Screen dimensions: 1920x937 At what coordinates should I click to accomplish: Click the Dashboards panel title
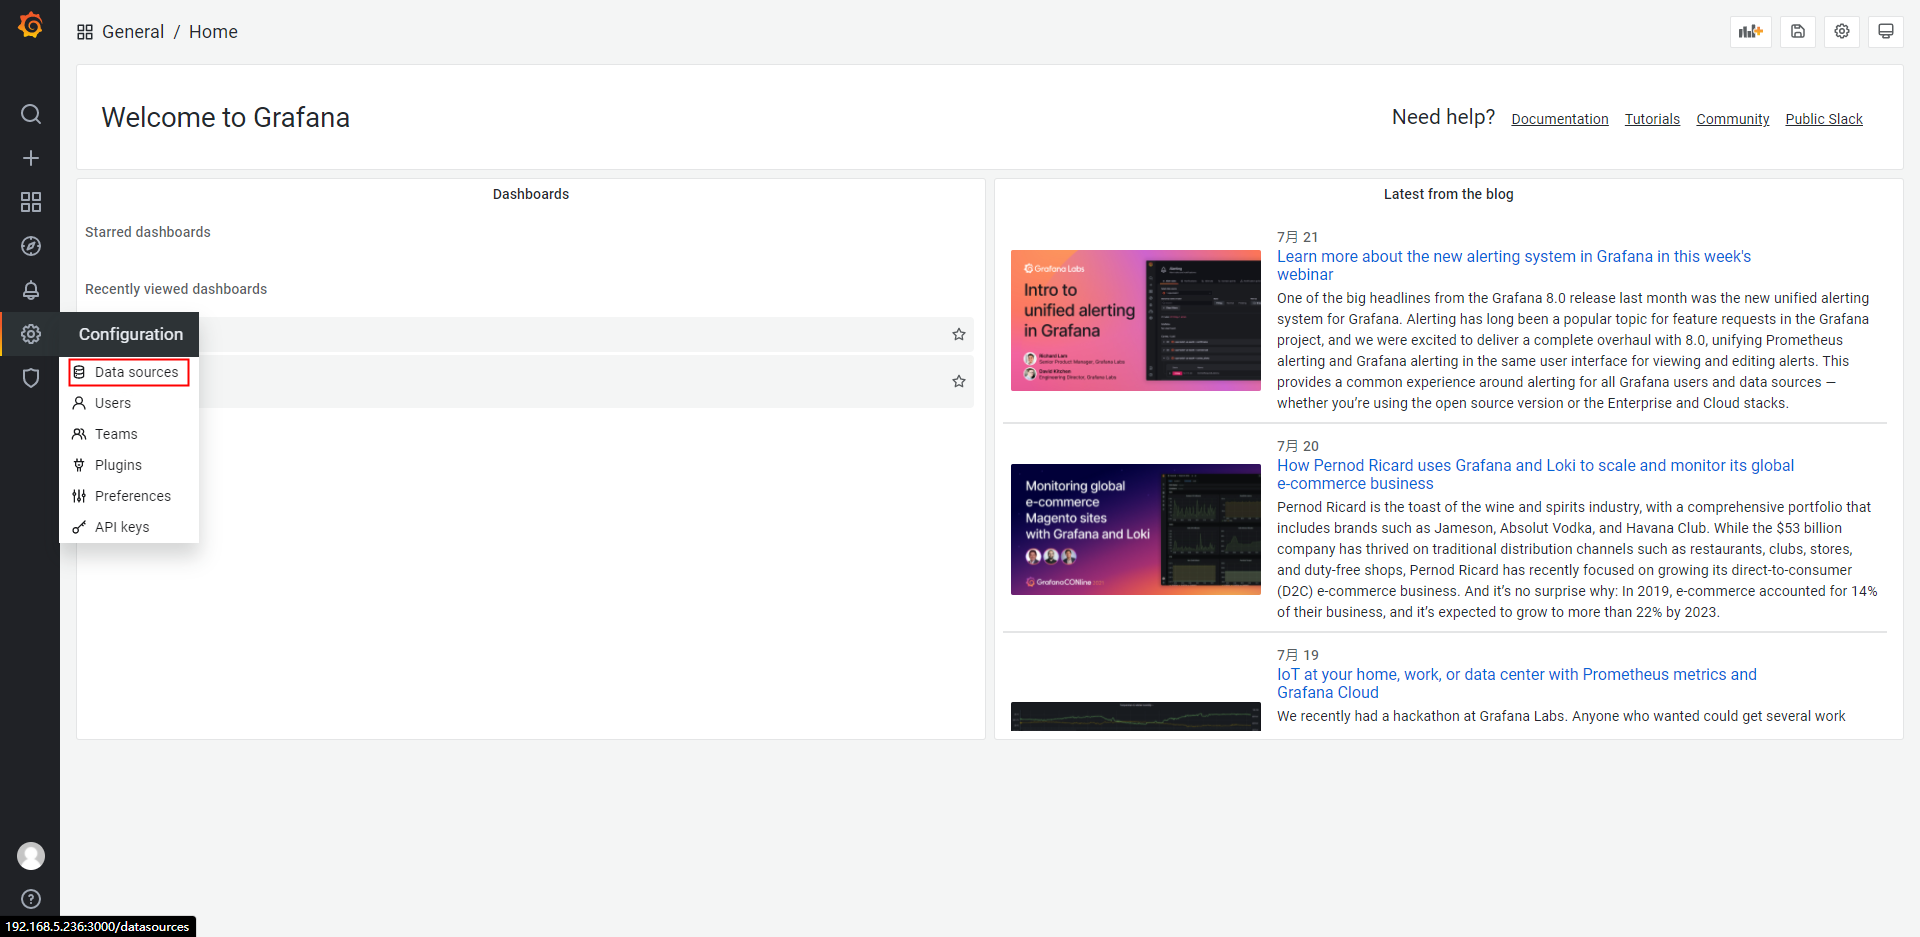click(x=531, y=194)
